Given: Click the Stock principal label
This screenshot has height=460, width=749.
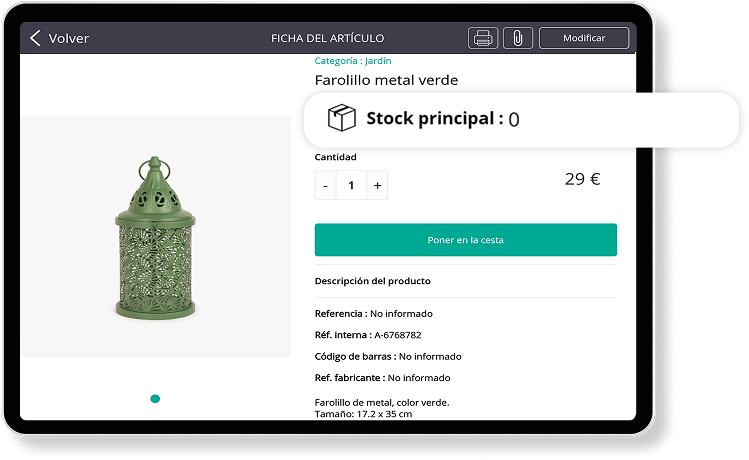Looking at the screenshot, I should tap(434, 119).
